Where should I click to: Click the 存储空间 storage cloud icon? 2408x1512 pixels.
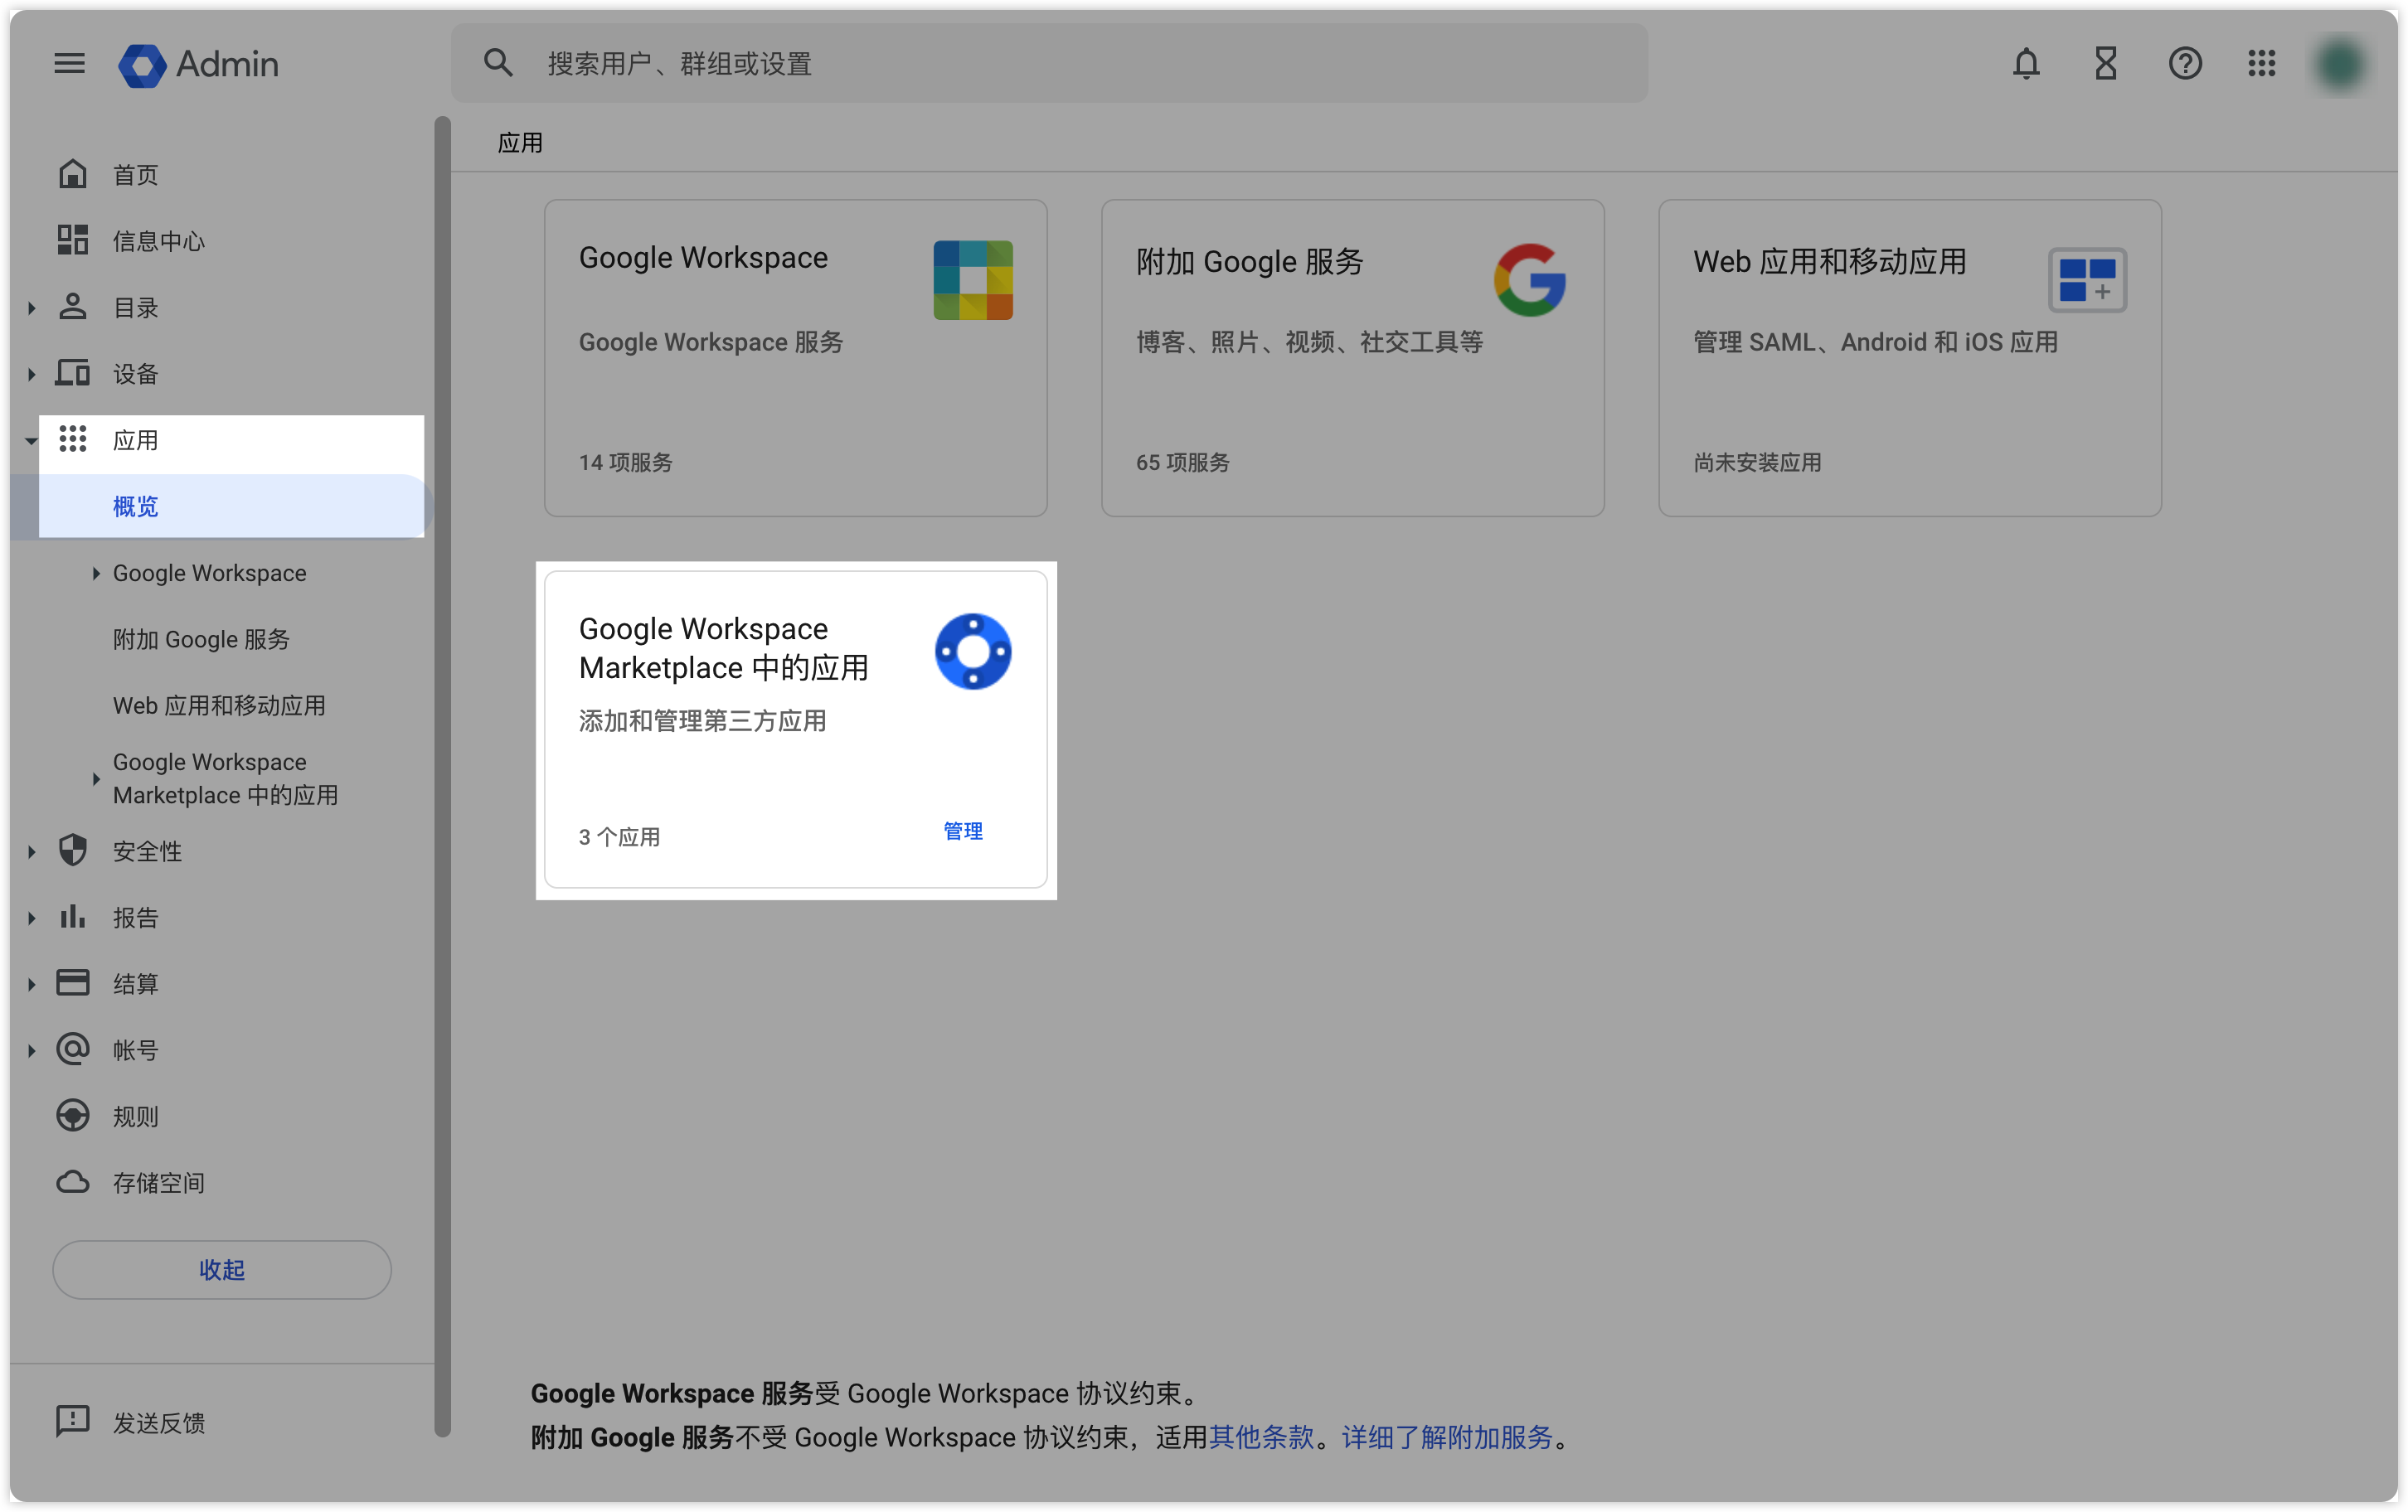(73, 1182)
